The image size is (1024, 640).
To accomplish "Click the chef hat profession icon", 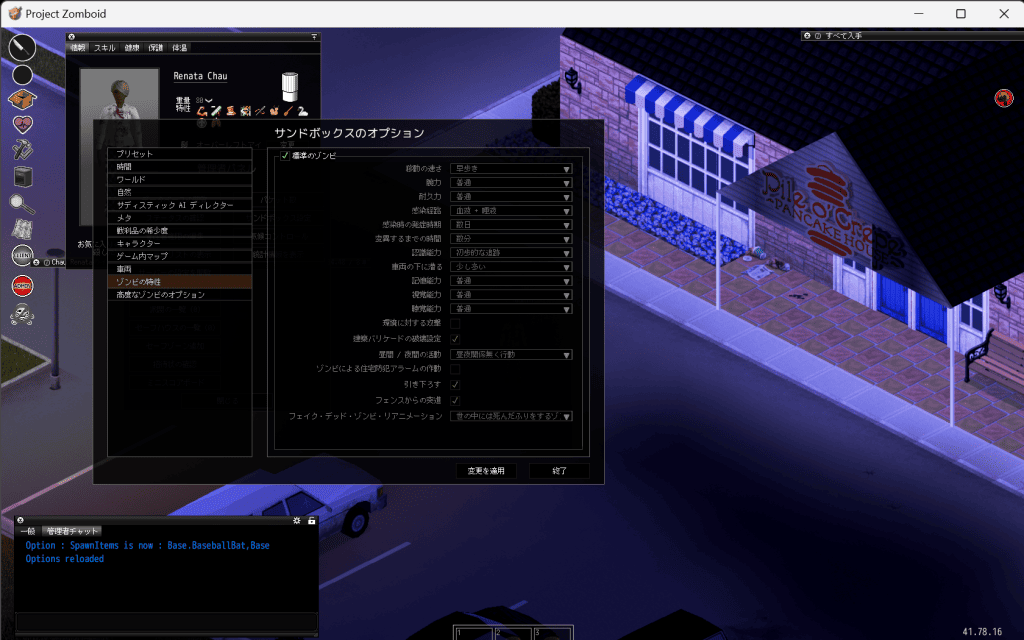I will tap(289, 87).
